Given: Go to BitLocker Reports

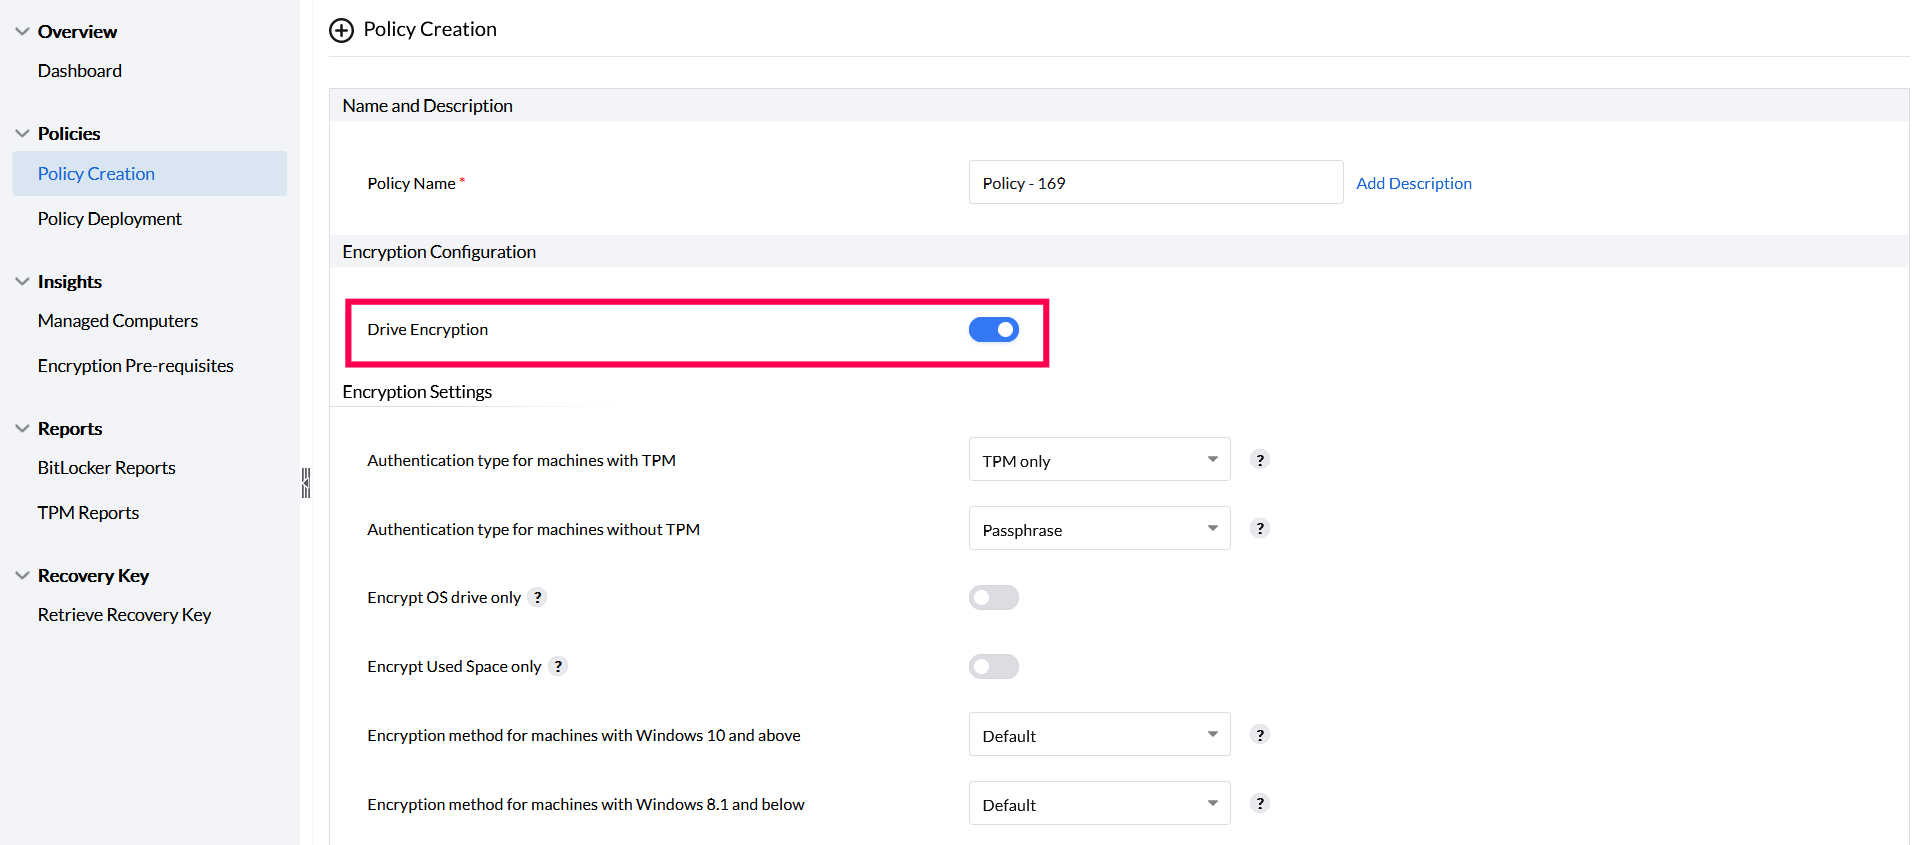Looking at the screenshot, I should [x=107, y=468].
